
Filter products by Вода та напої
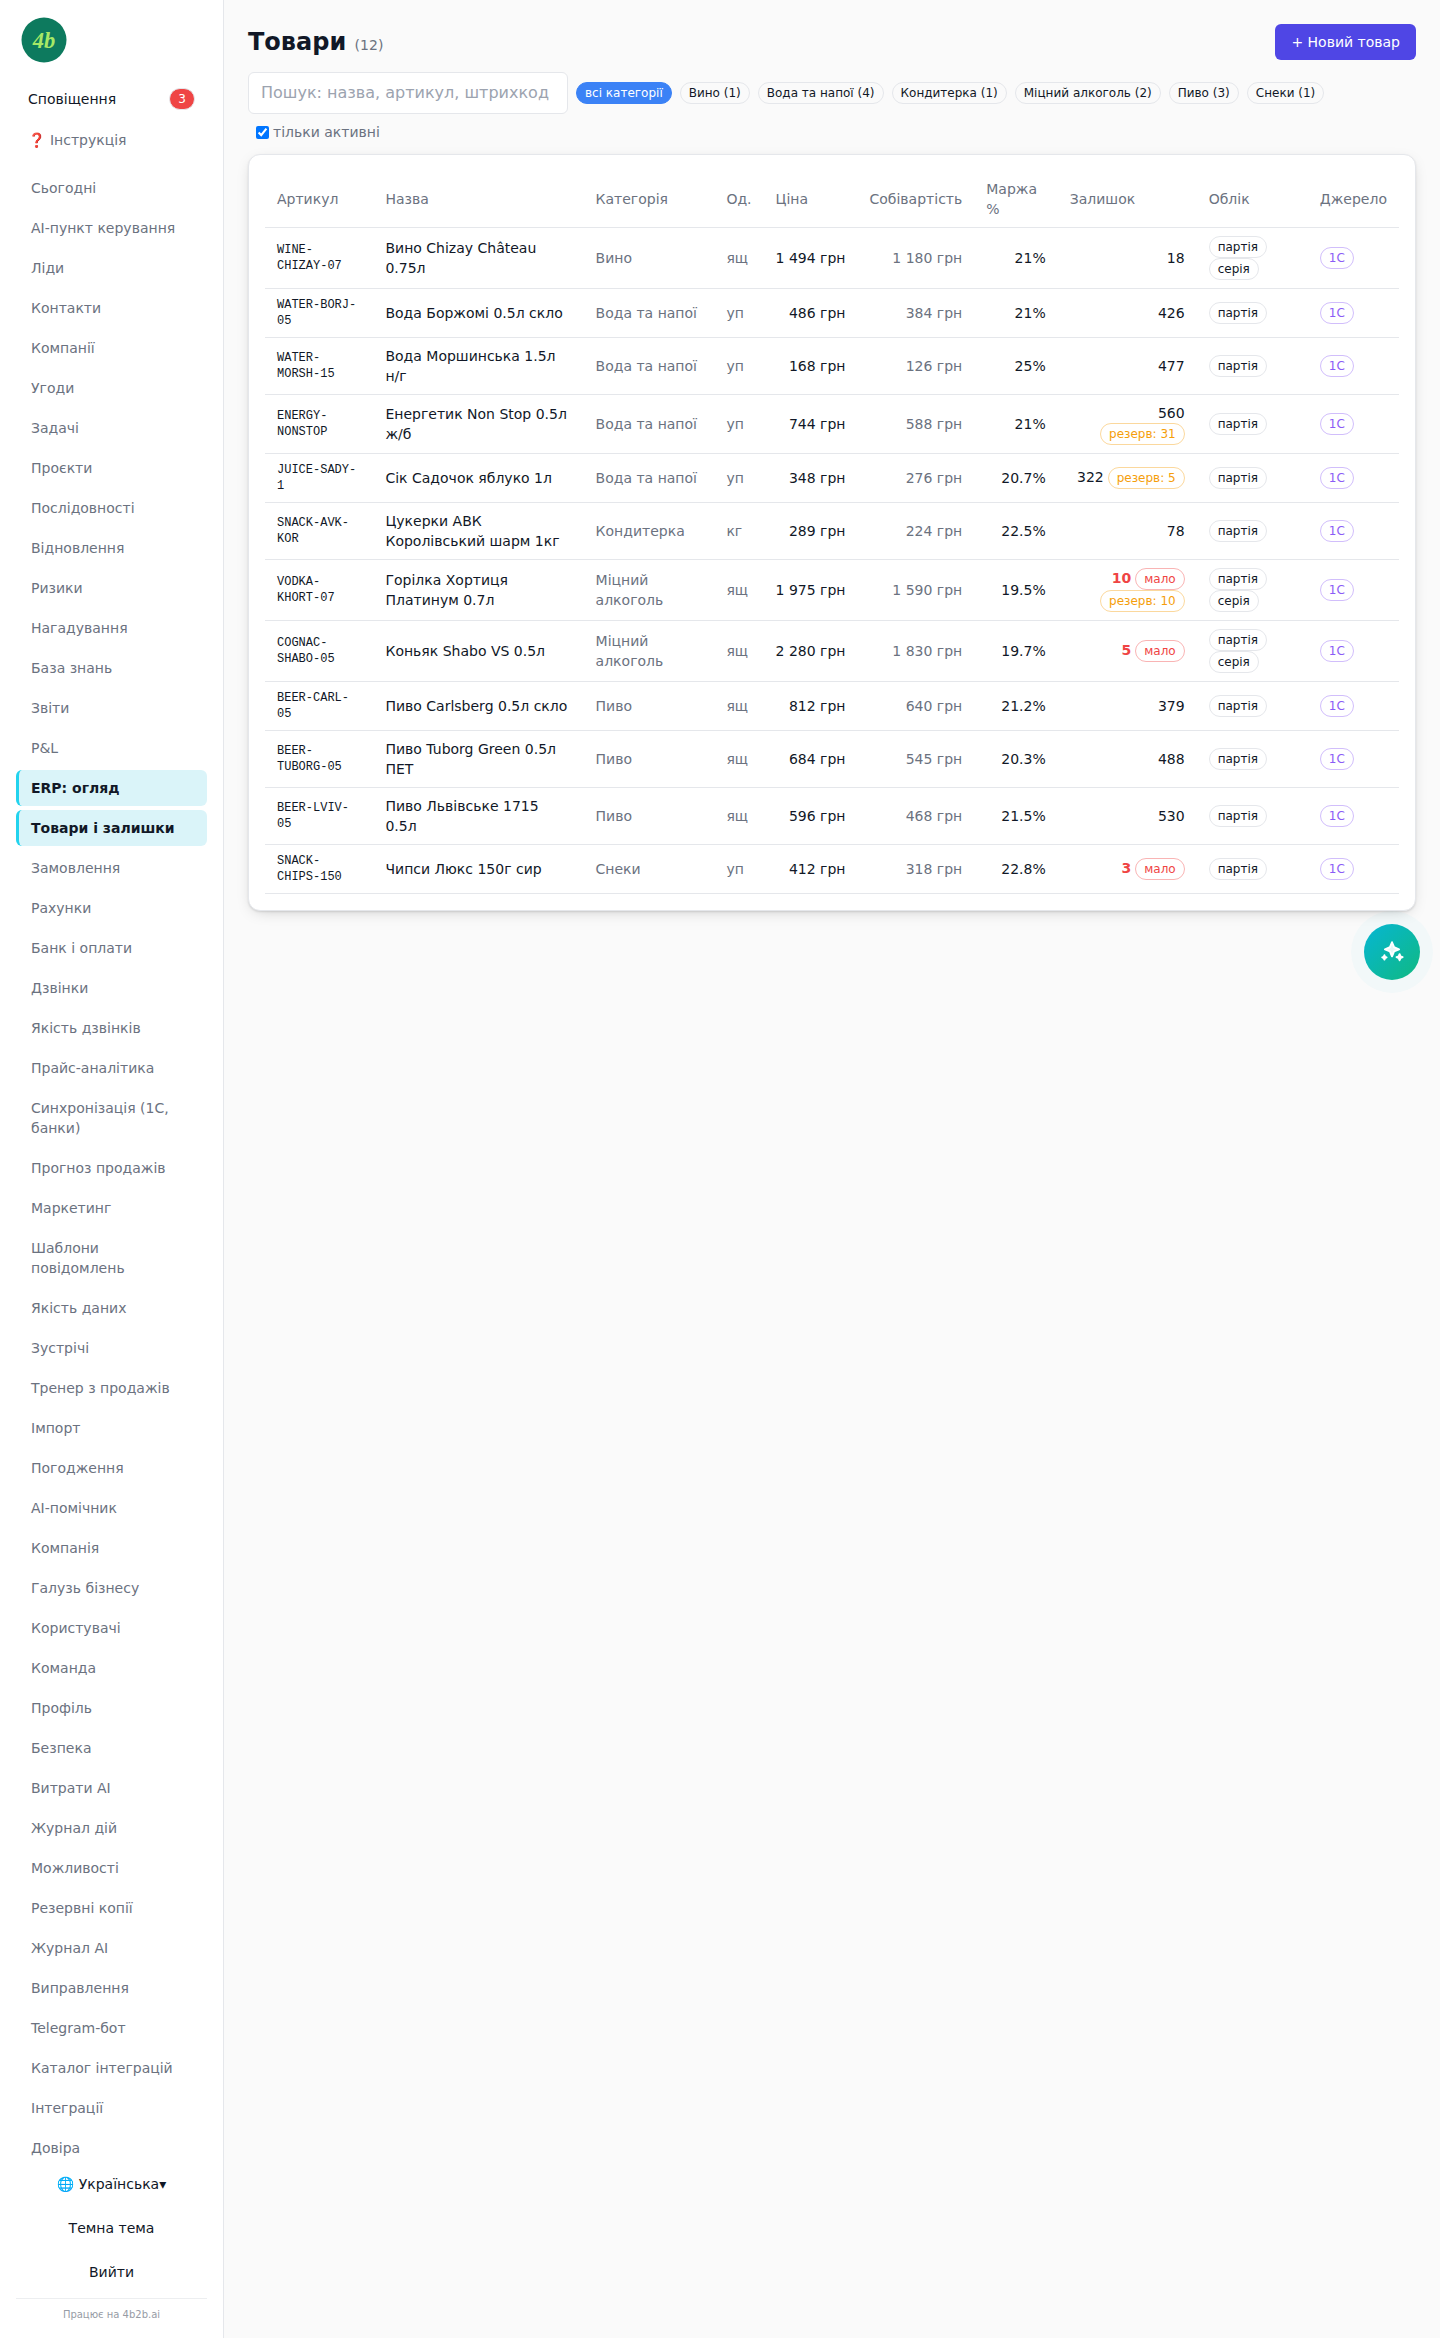820,93
